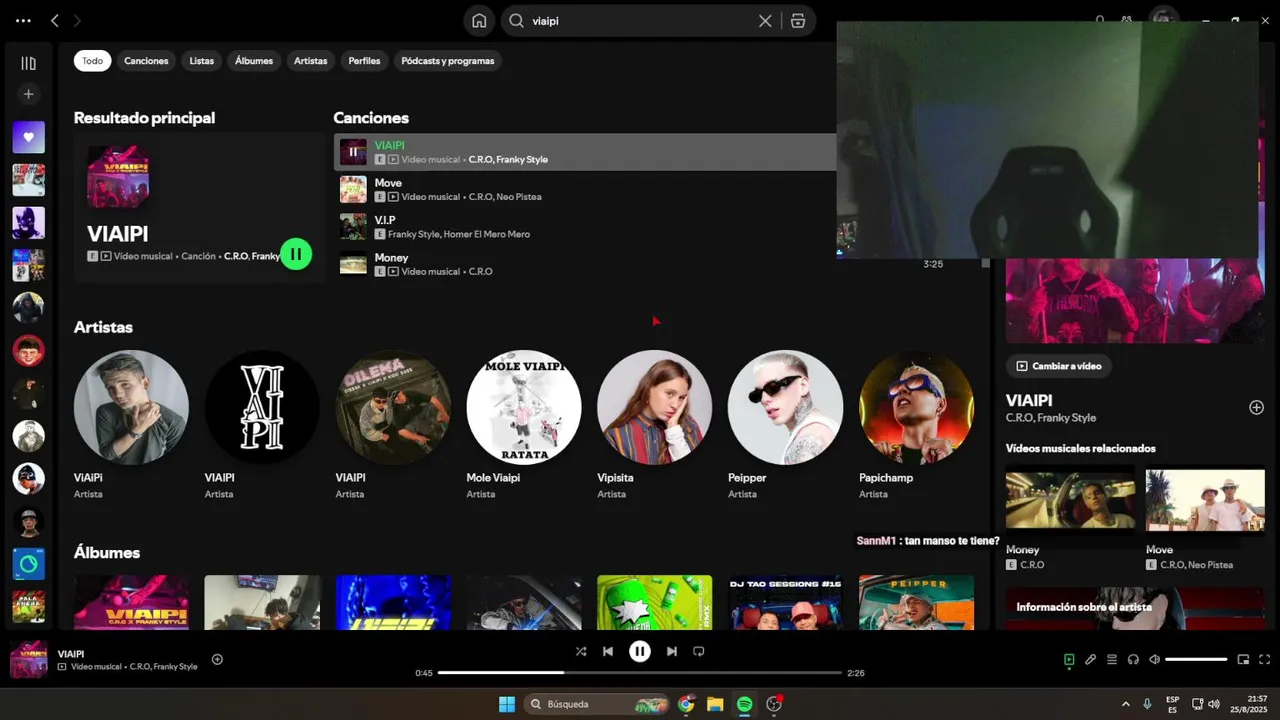This screenshot has width=1280, height=720.
Task: Open Vipisita artist
Action: pyautogui.click(x=655, y=407)
